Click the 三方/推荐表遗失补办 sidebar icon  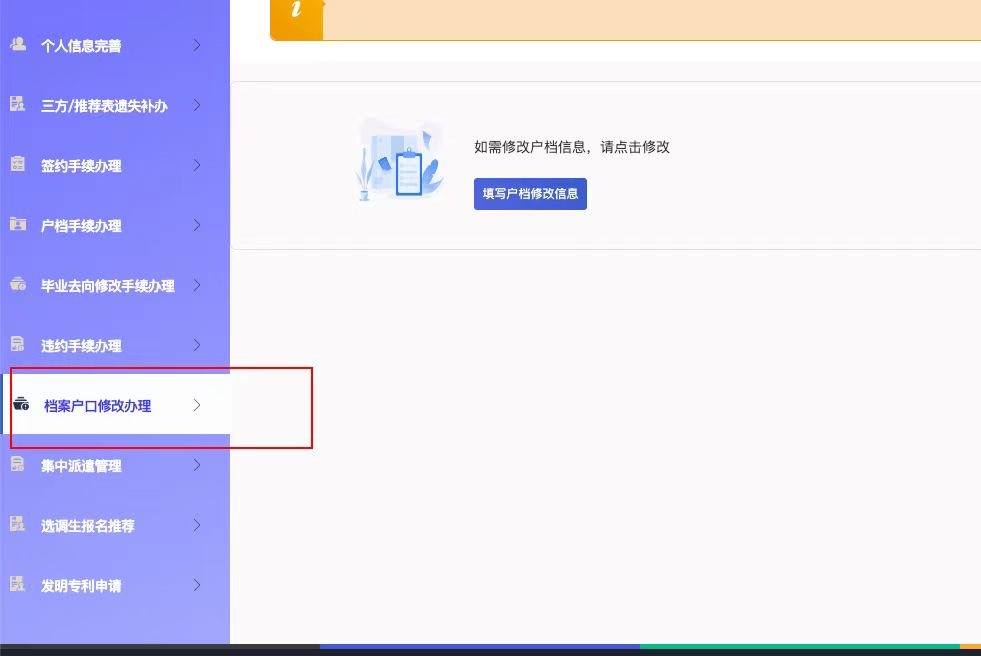click(x=18, y=105)
